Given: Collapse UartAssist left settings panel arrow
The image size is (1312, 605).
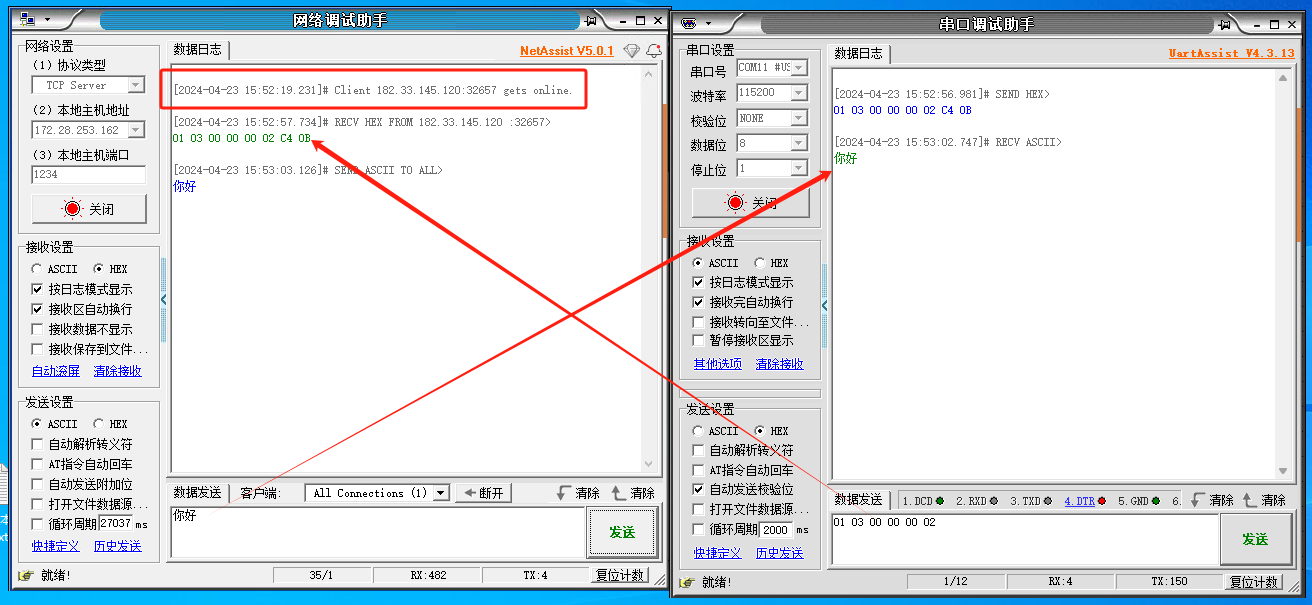Looking at the screenshot, I should (825, 305).
